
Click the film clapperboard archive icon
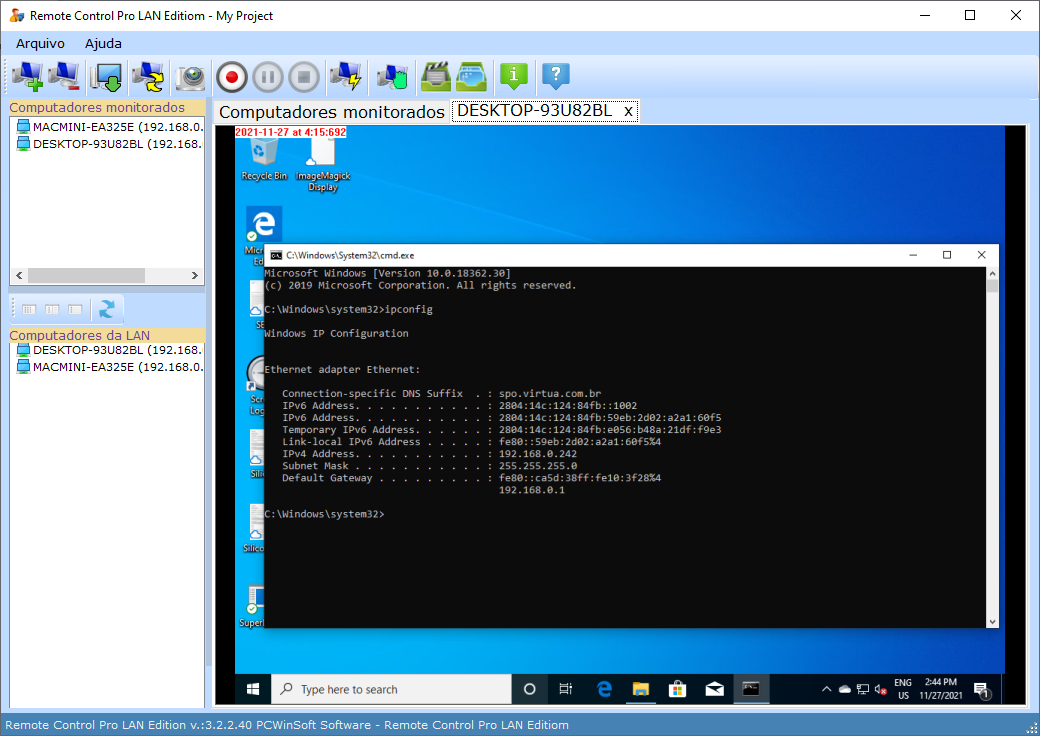click(x=436, y=76)
